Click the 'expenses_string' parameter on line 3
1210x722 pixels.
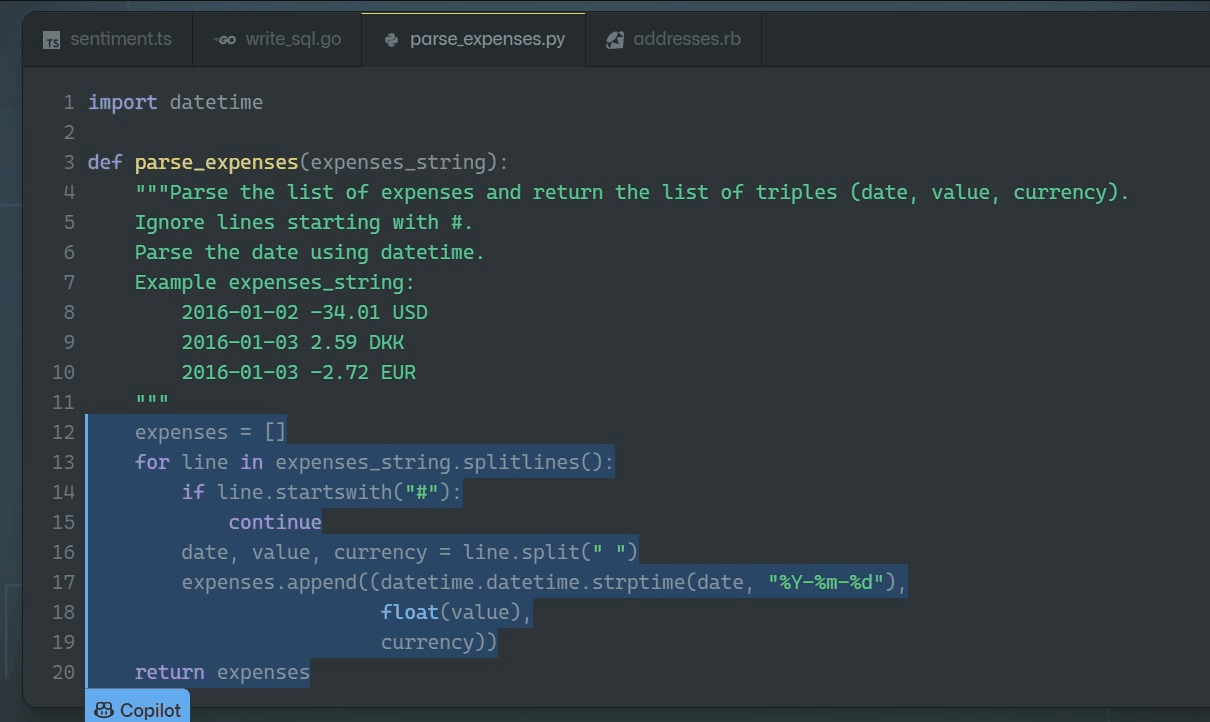(x=398, y=162)
